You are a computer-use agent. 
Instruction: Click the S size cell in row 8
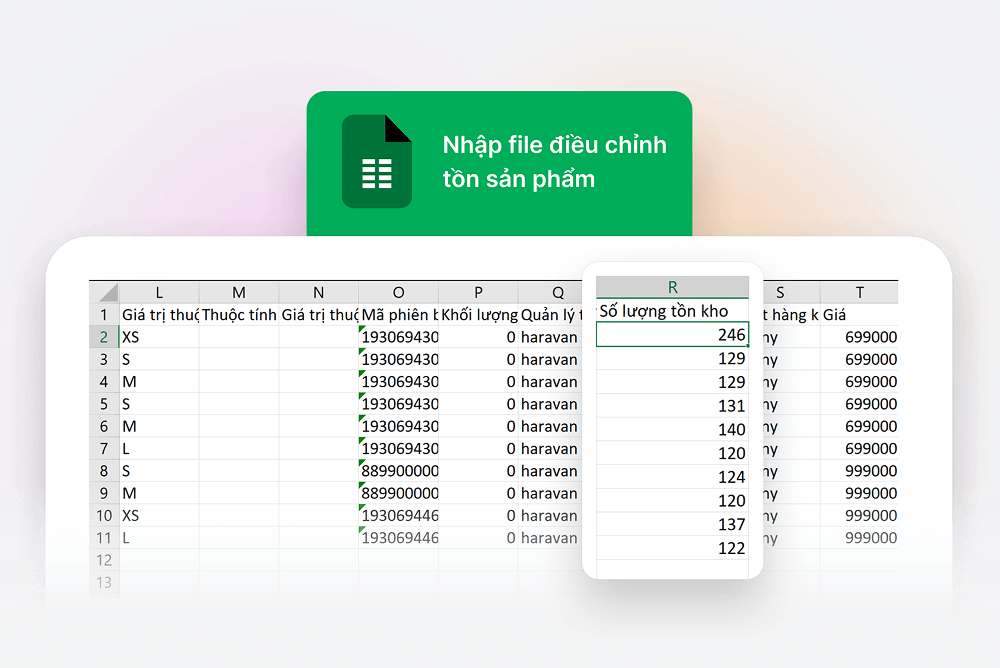pyautogui.click(x=159, y=471)
